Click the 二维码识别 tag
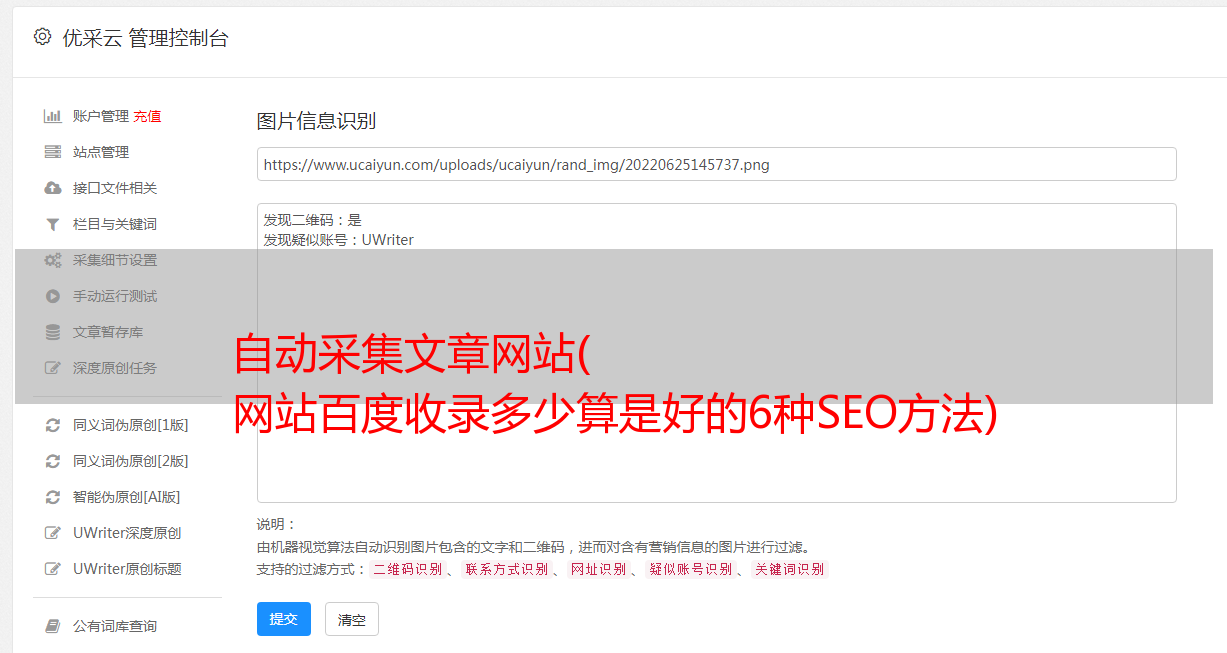The height and width of the screenshot is (653, 1227). 407,569
